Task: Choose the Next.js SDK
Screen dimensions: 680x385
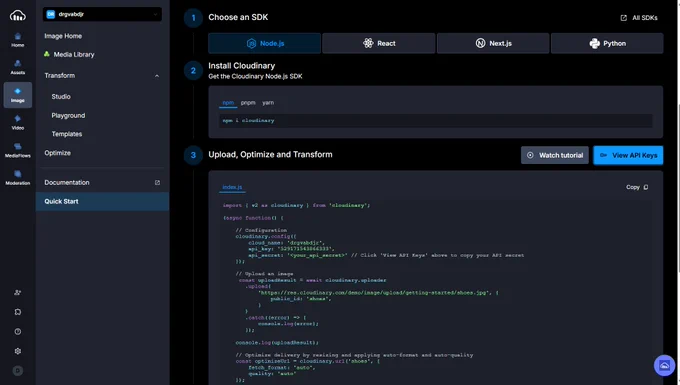Action: (493, 43)
